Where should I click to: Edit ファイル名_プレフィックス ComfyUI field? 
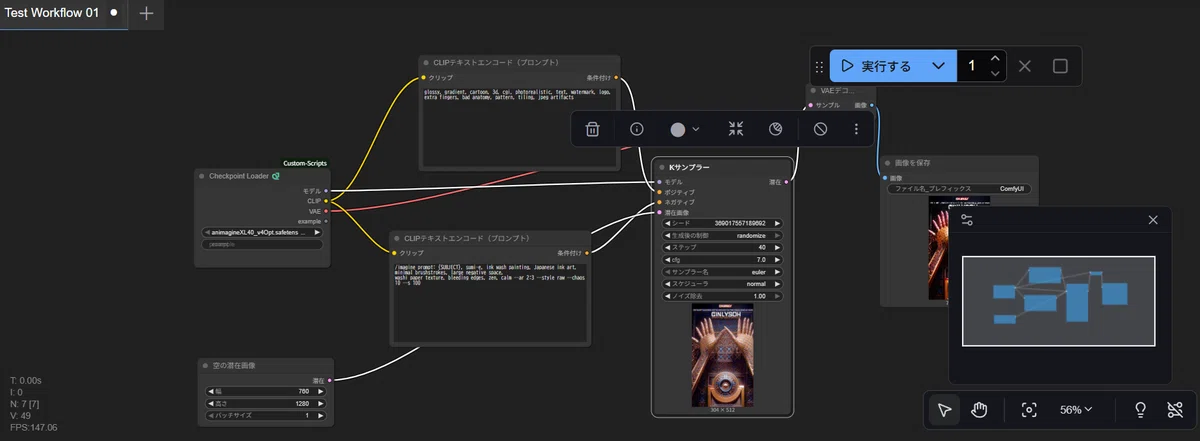(x=959, y=188)
